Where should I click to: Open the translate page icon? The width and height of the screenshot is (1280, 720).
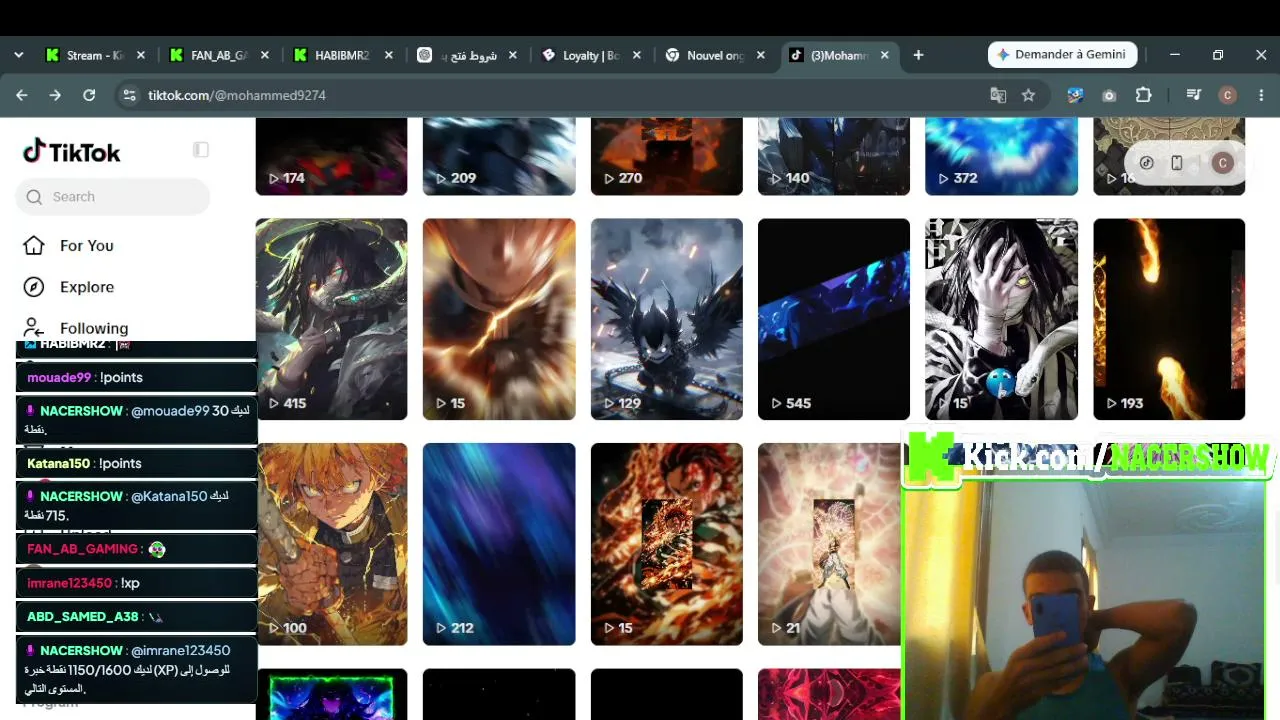coord(998,95)
